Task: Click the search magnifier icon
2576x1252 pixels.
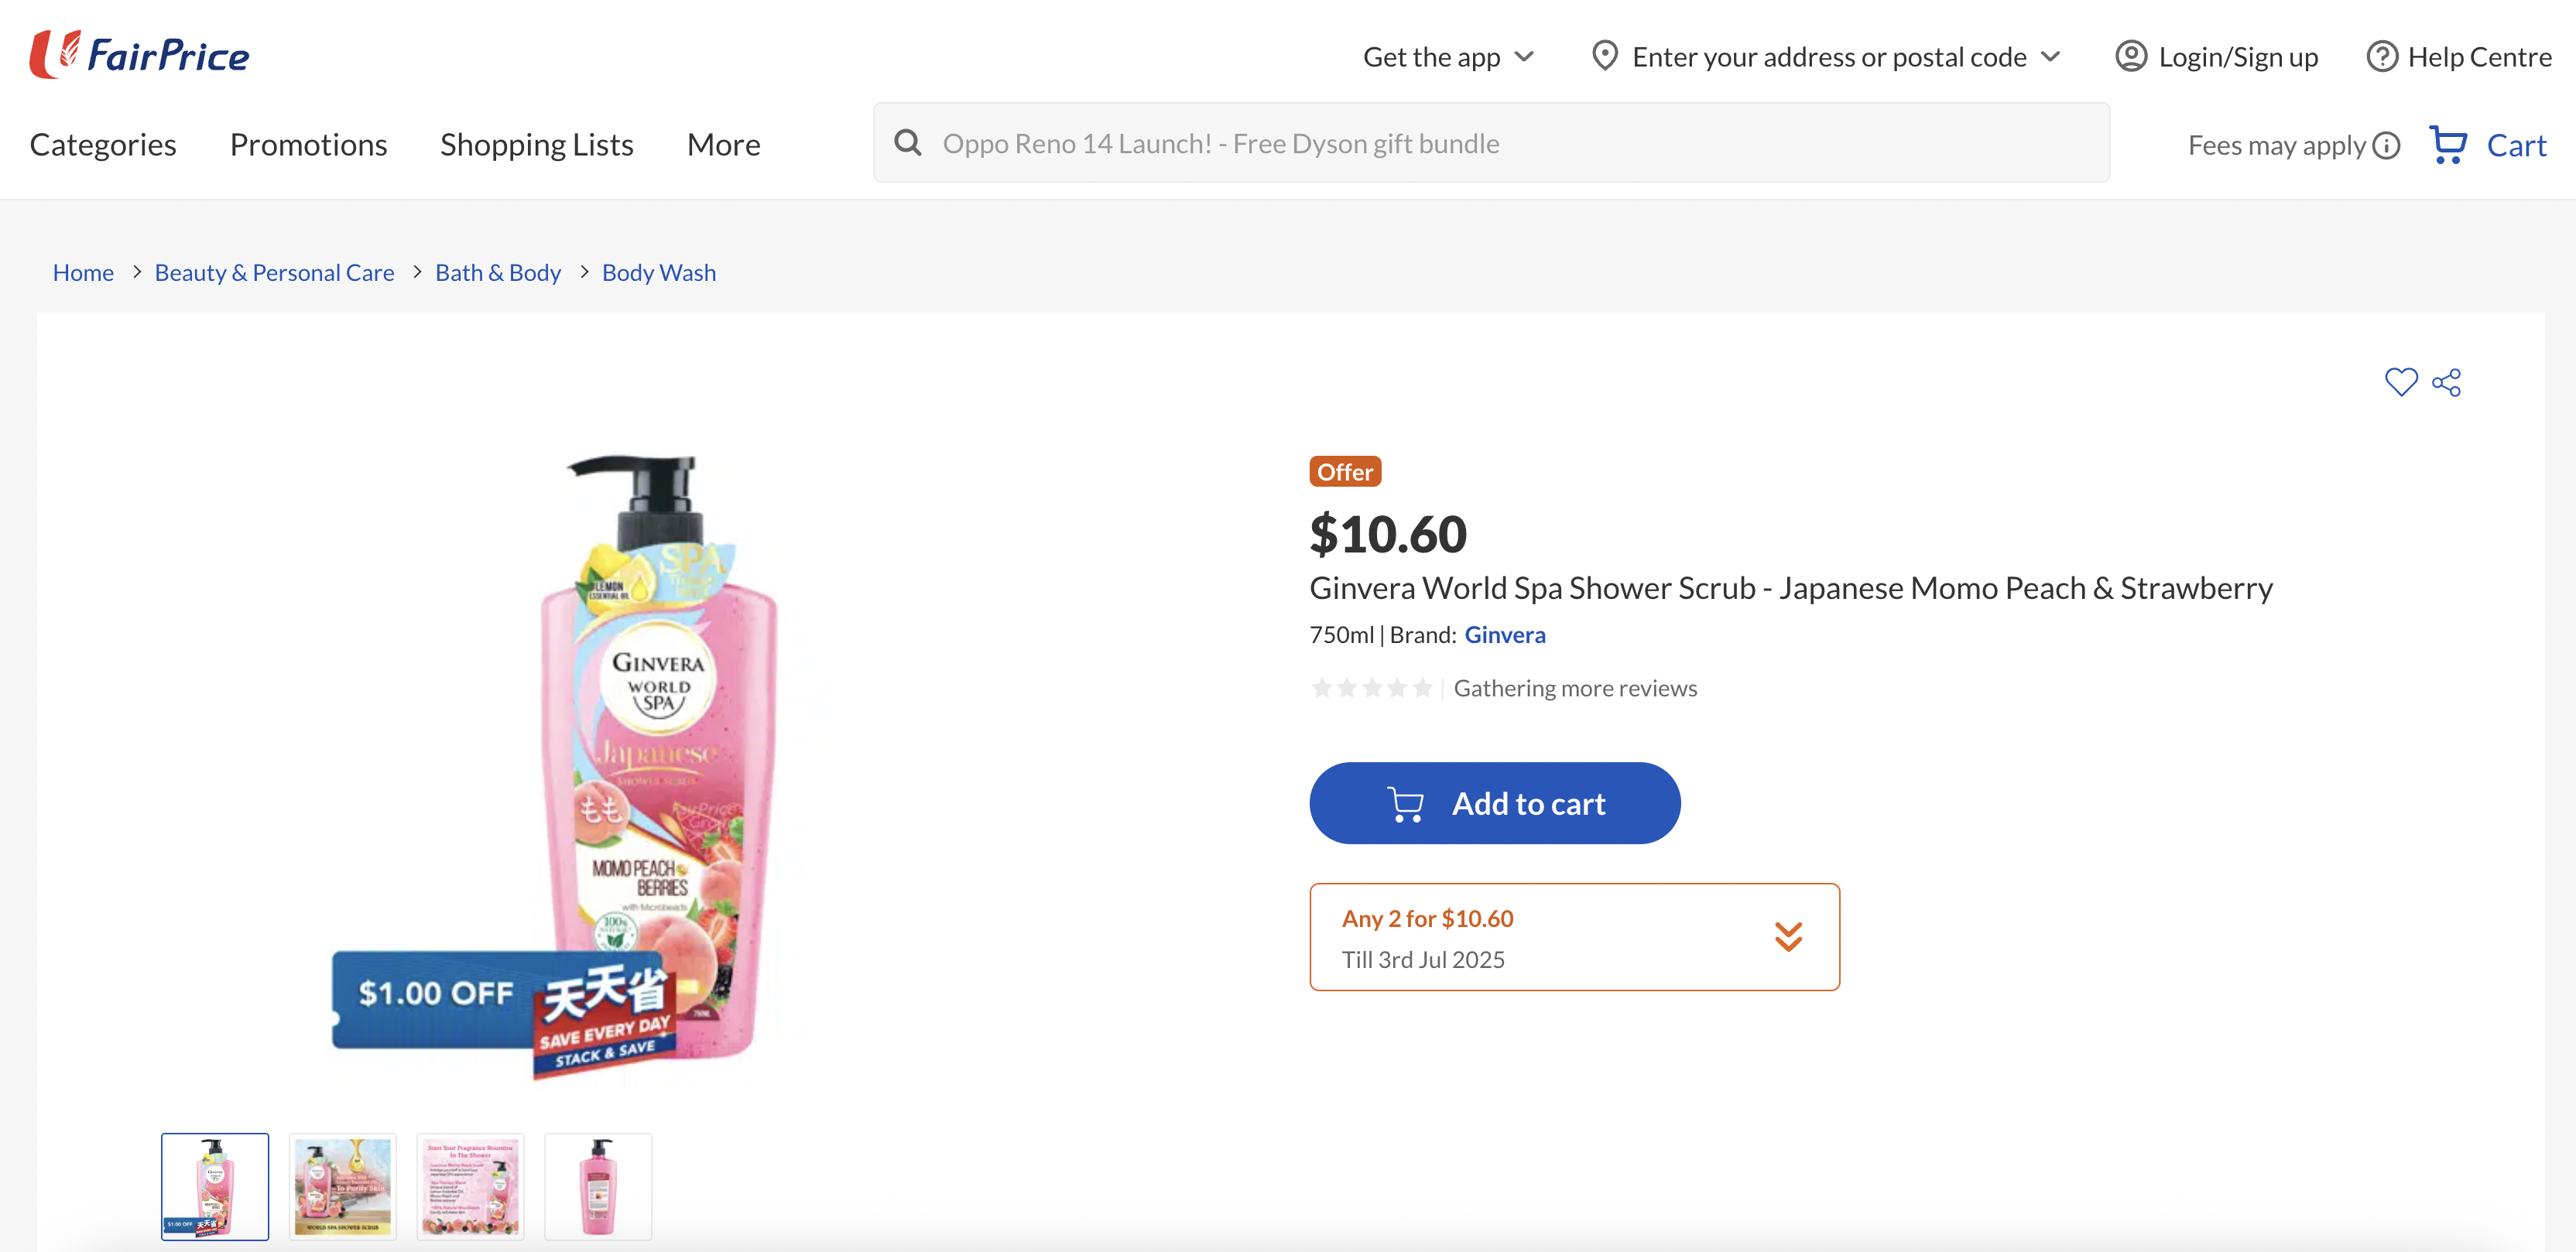Action: click(x=907, y=143)
